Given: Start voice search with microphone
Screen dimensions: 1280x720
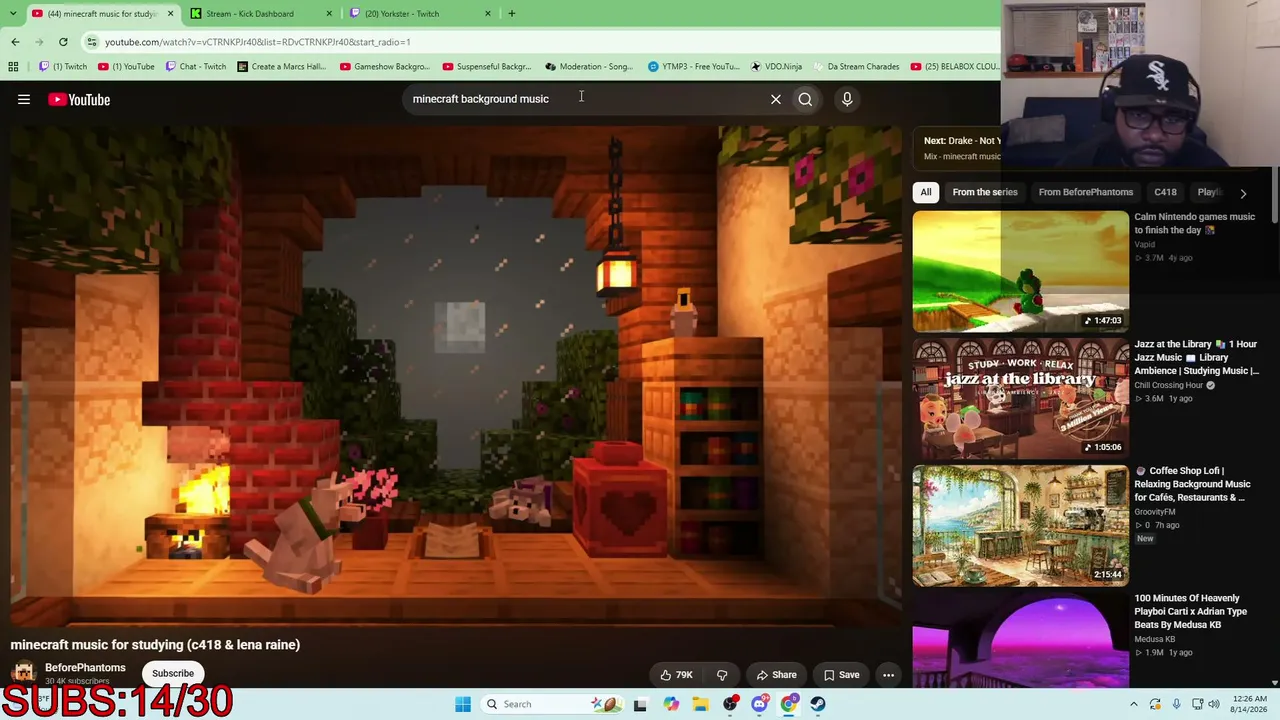Looking at the screenshot, I should click(847, 99).
